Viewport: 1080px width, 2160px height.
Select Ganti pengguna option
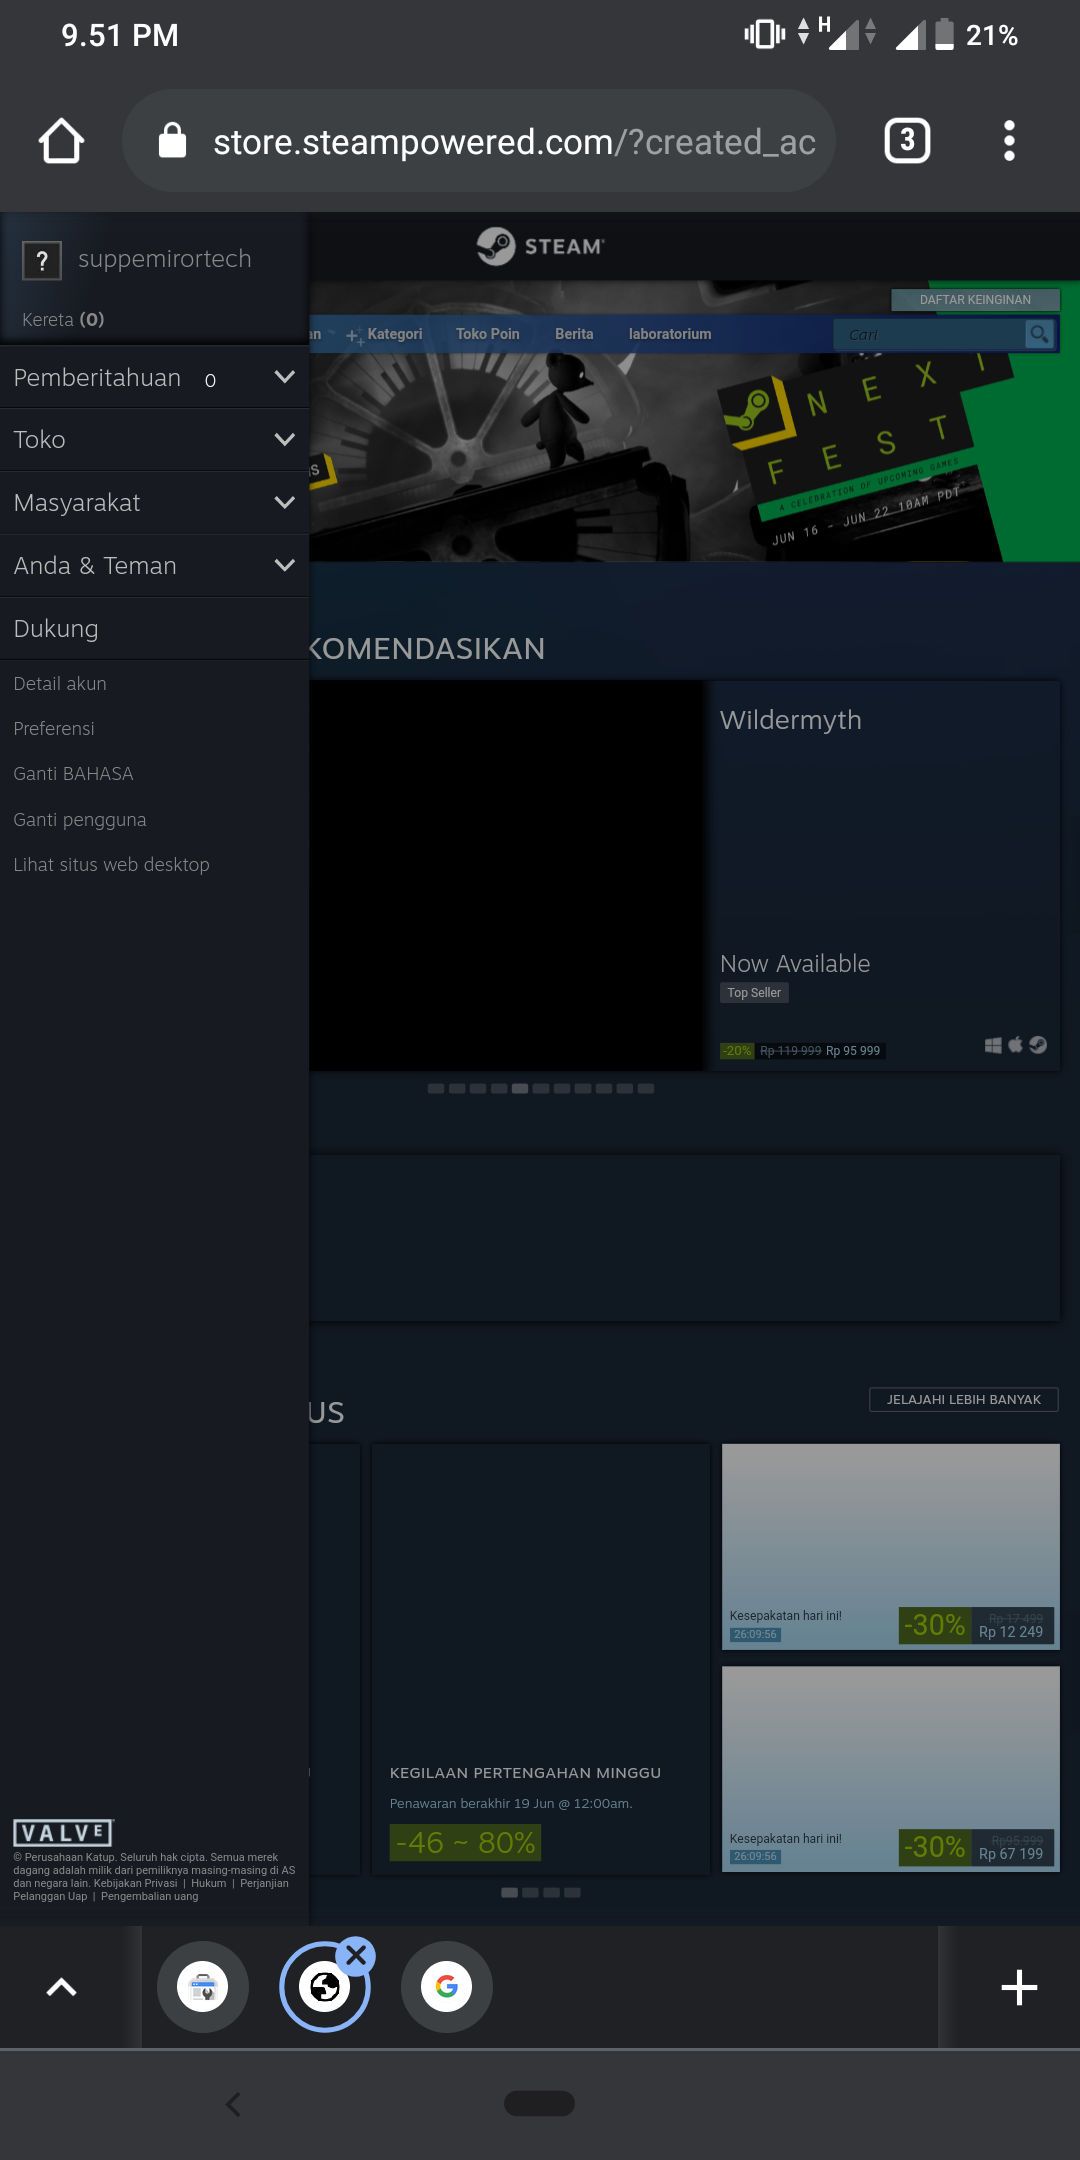[x=80, y=820]
